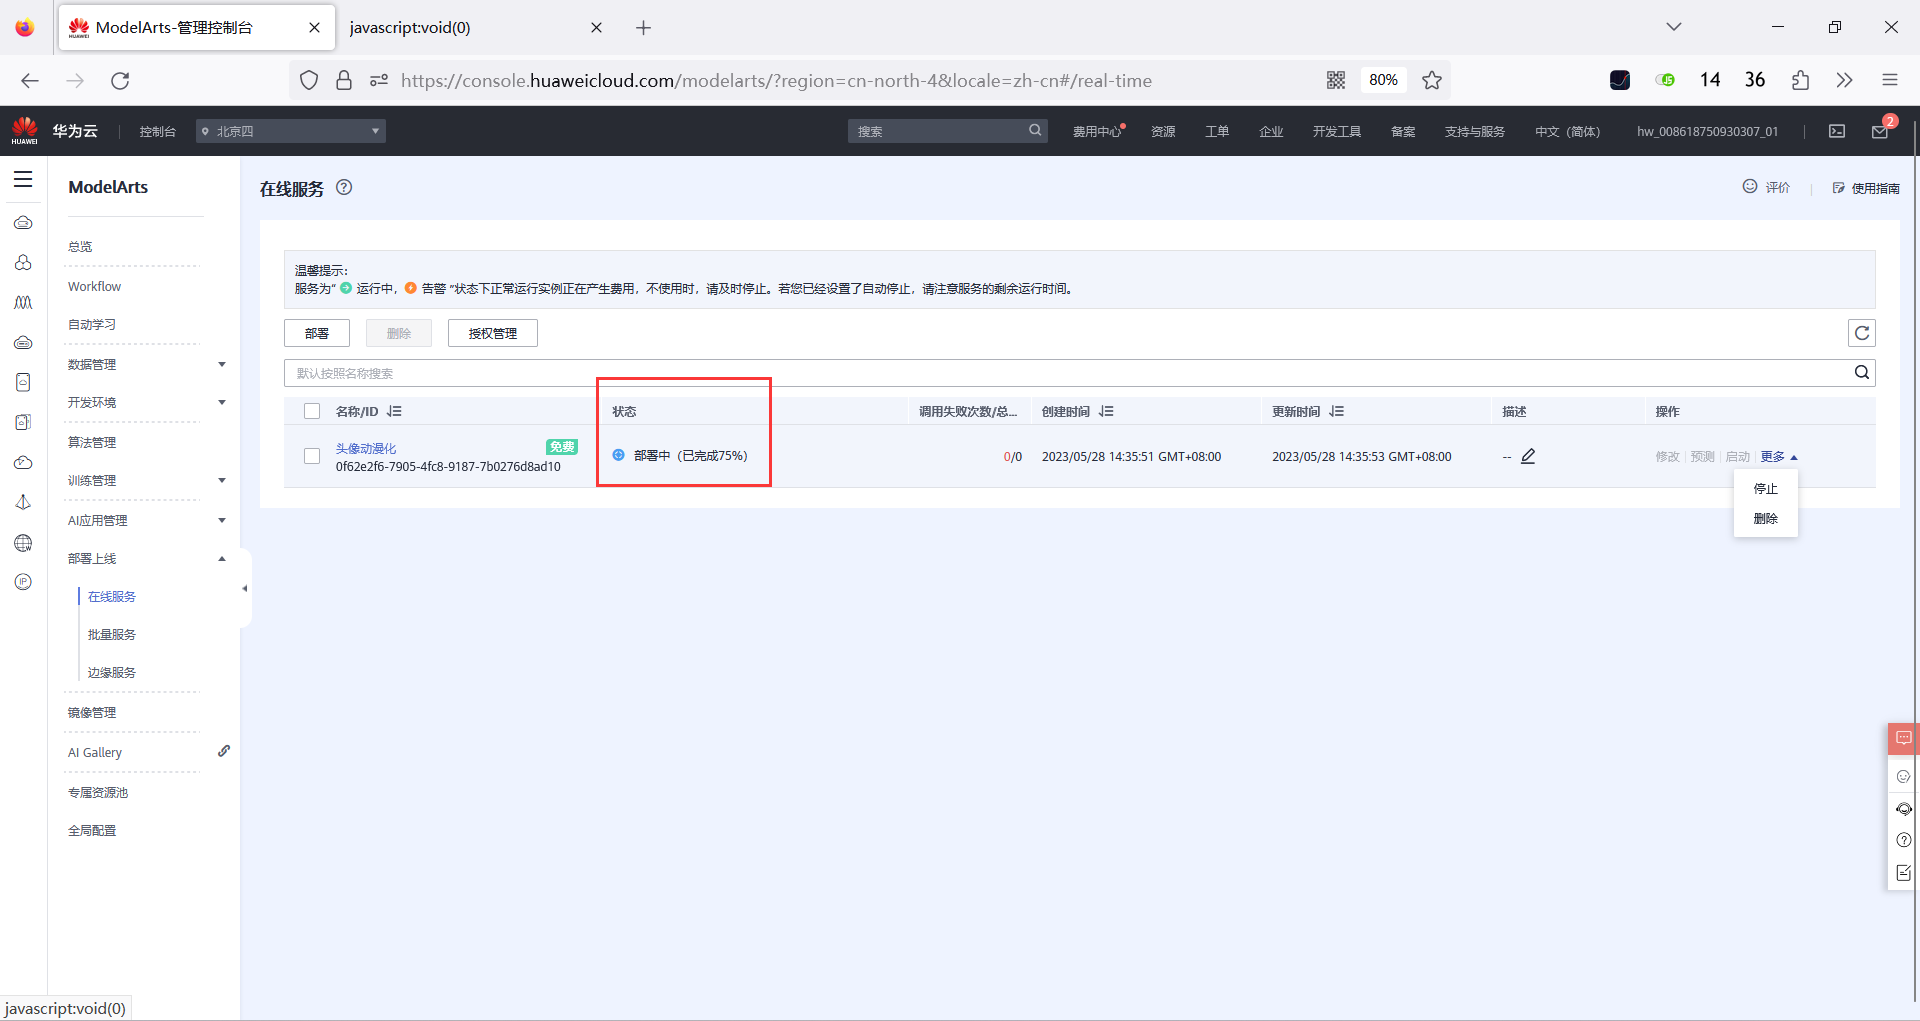
Task: Click the help question mark beside 在线服务 title
Action: coord(344,187)
